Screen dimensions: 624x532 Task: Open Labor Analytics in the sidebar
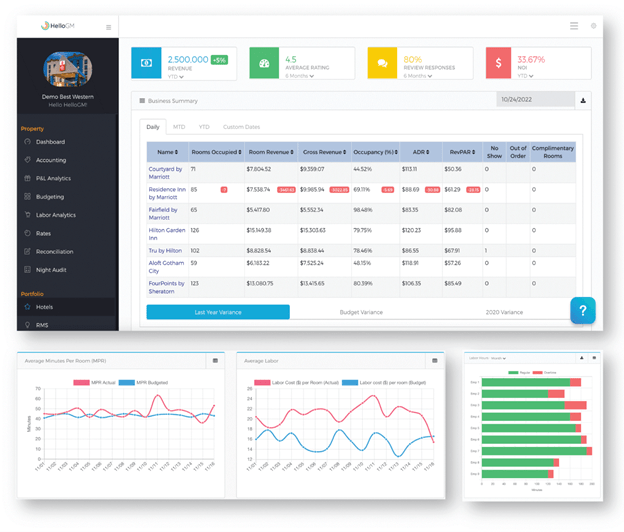coord(56,215)
